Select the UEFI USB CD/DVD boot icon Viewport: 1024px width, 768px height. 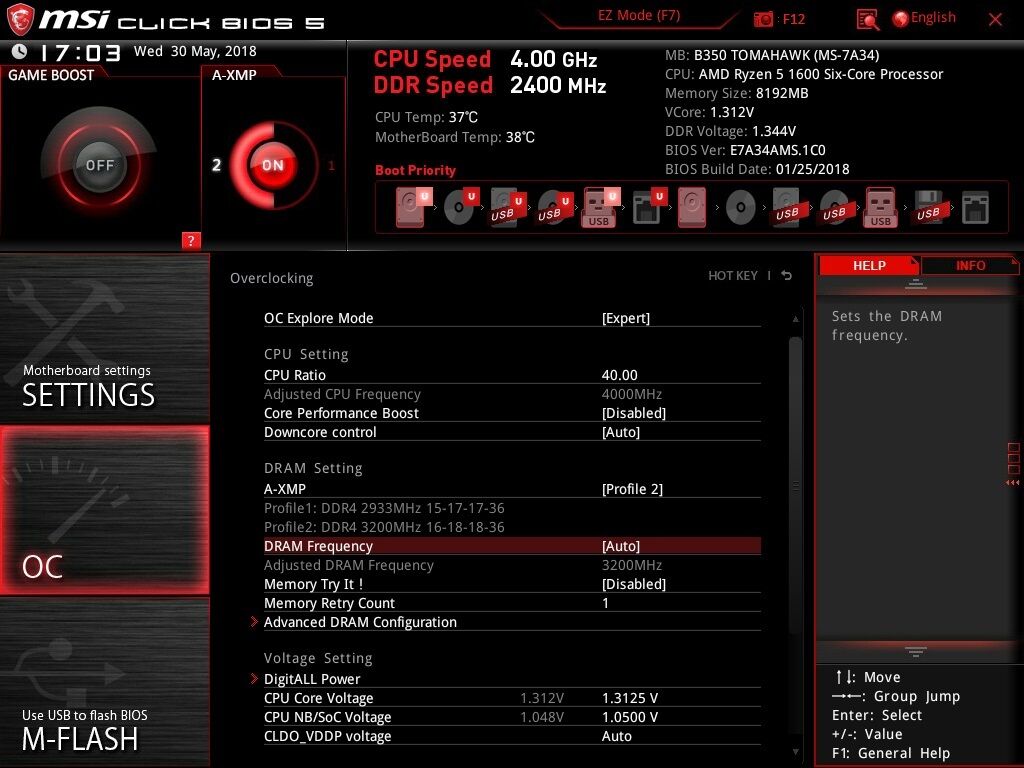point(554,207)
